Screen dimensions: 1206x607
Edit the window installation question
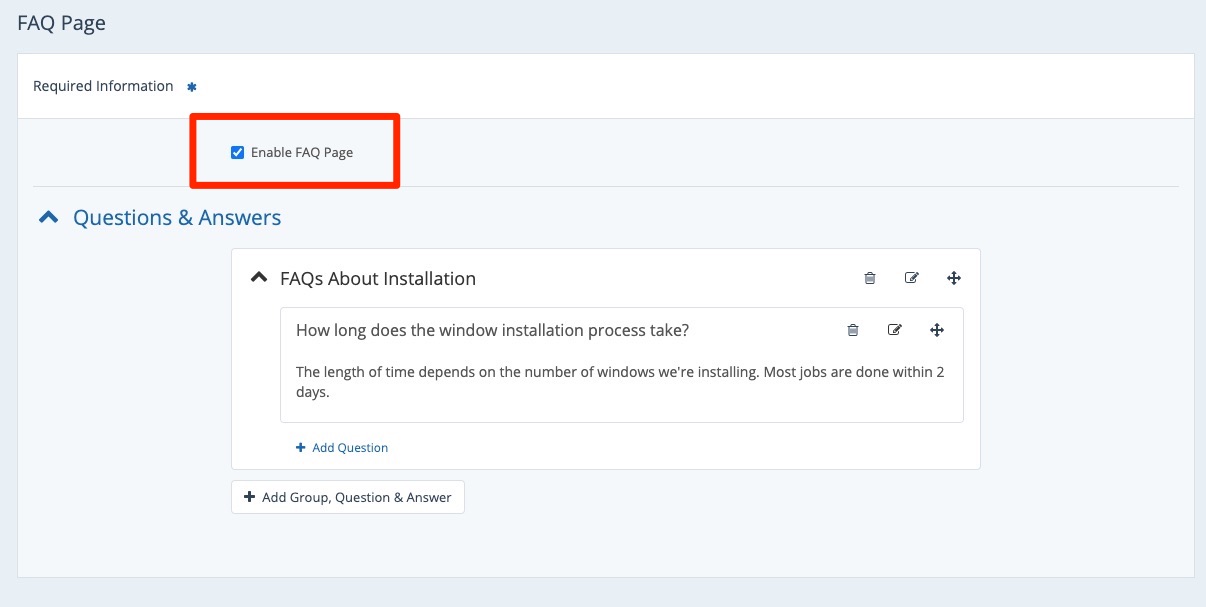click(895, 330)
